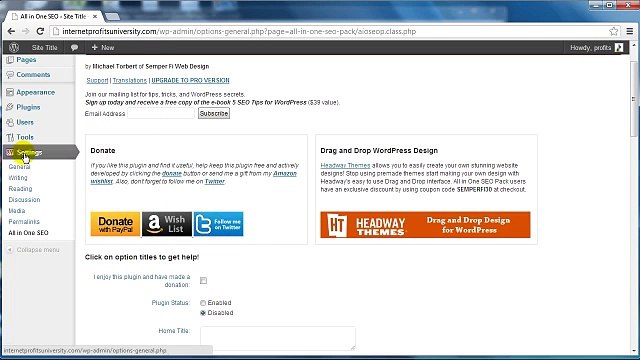The image size is (640, 360).
Task: Open All in One SEO submenu
Action: pyautogui.click(x=28, y=233)
